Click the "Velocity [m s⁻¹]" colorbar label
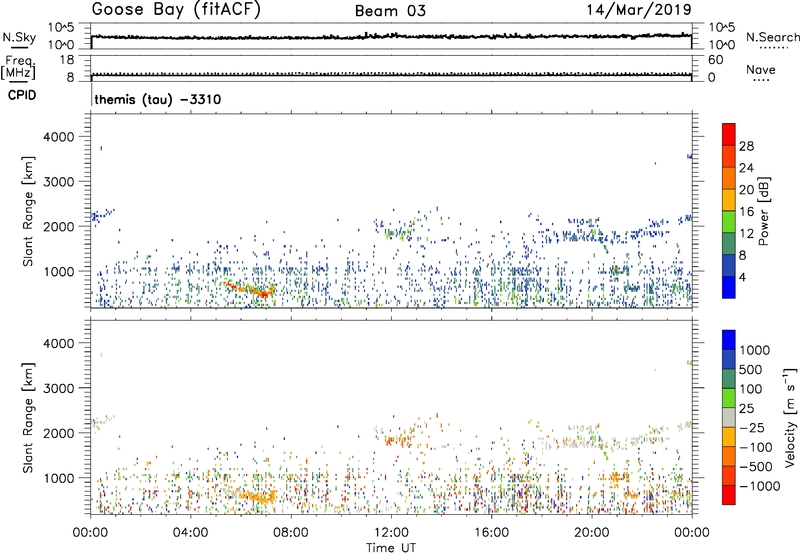Image resolution: width=800 pixels, height=554 pixels. point(791,417)
